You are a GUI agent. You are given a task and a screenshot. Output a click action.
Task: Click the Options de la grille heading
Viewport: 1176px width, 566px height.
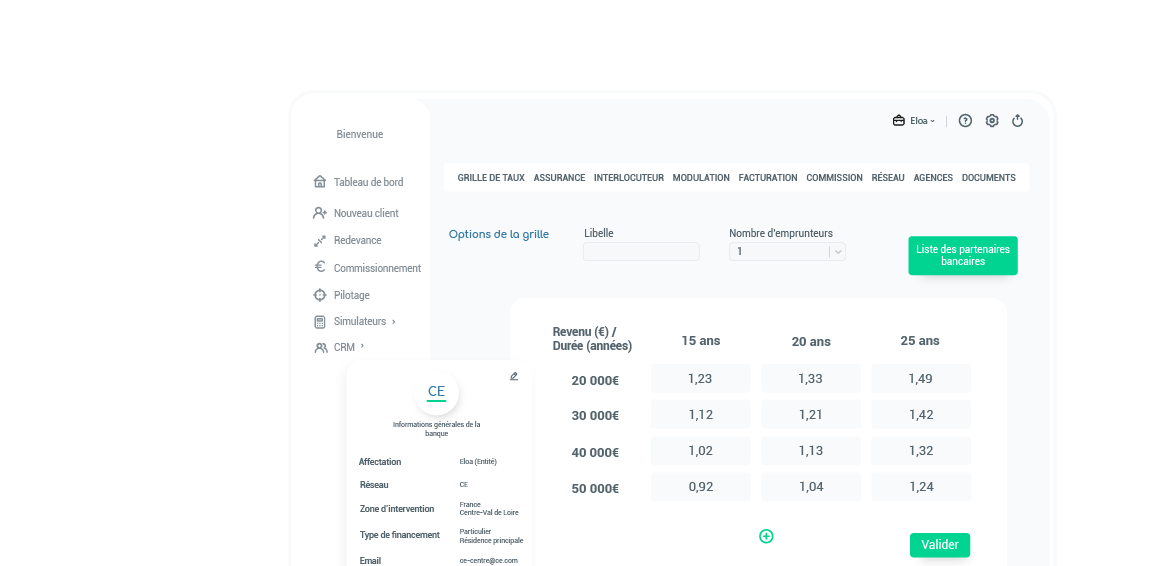499,235
